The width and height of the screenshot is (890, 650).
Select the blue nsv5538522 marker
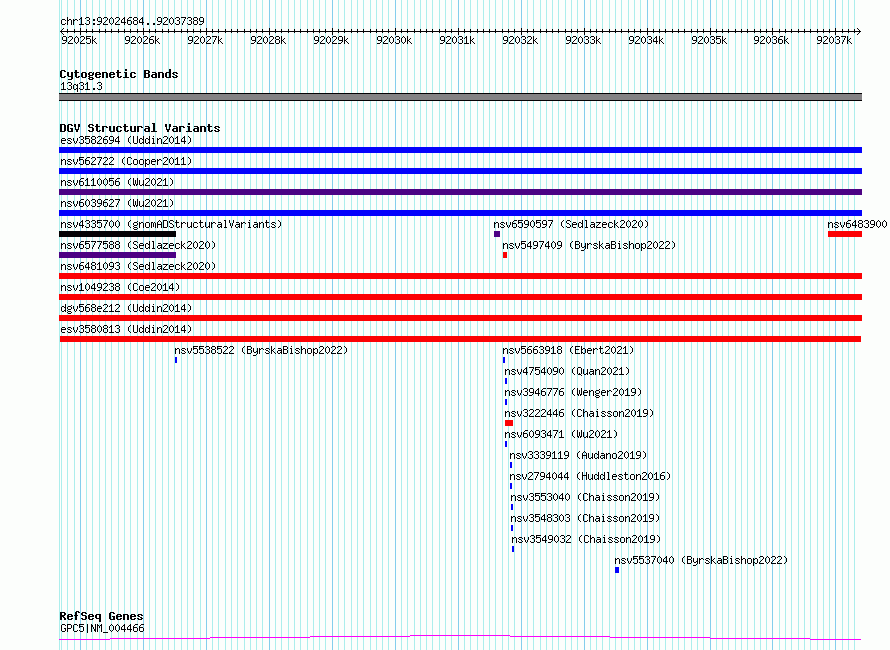[x=176, y=360]
